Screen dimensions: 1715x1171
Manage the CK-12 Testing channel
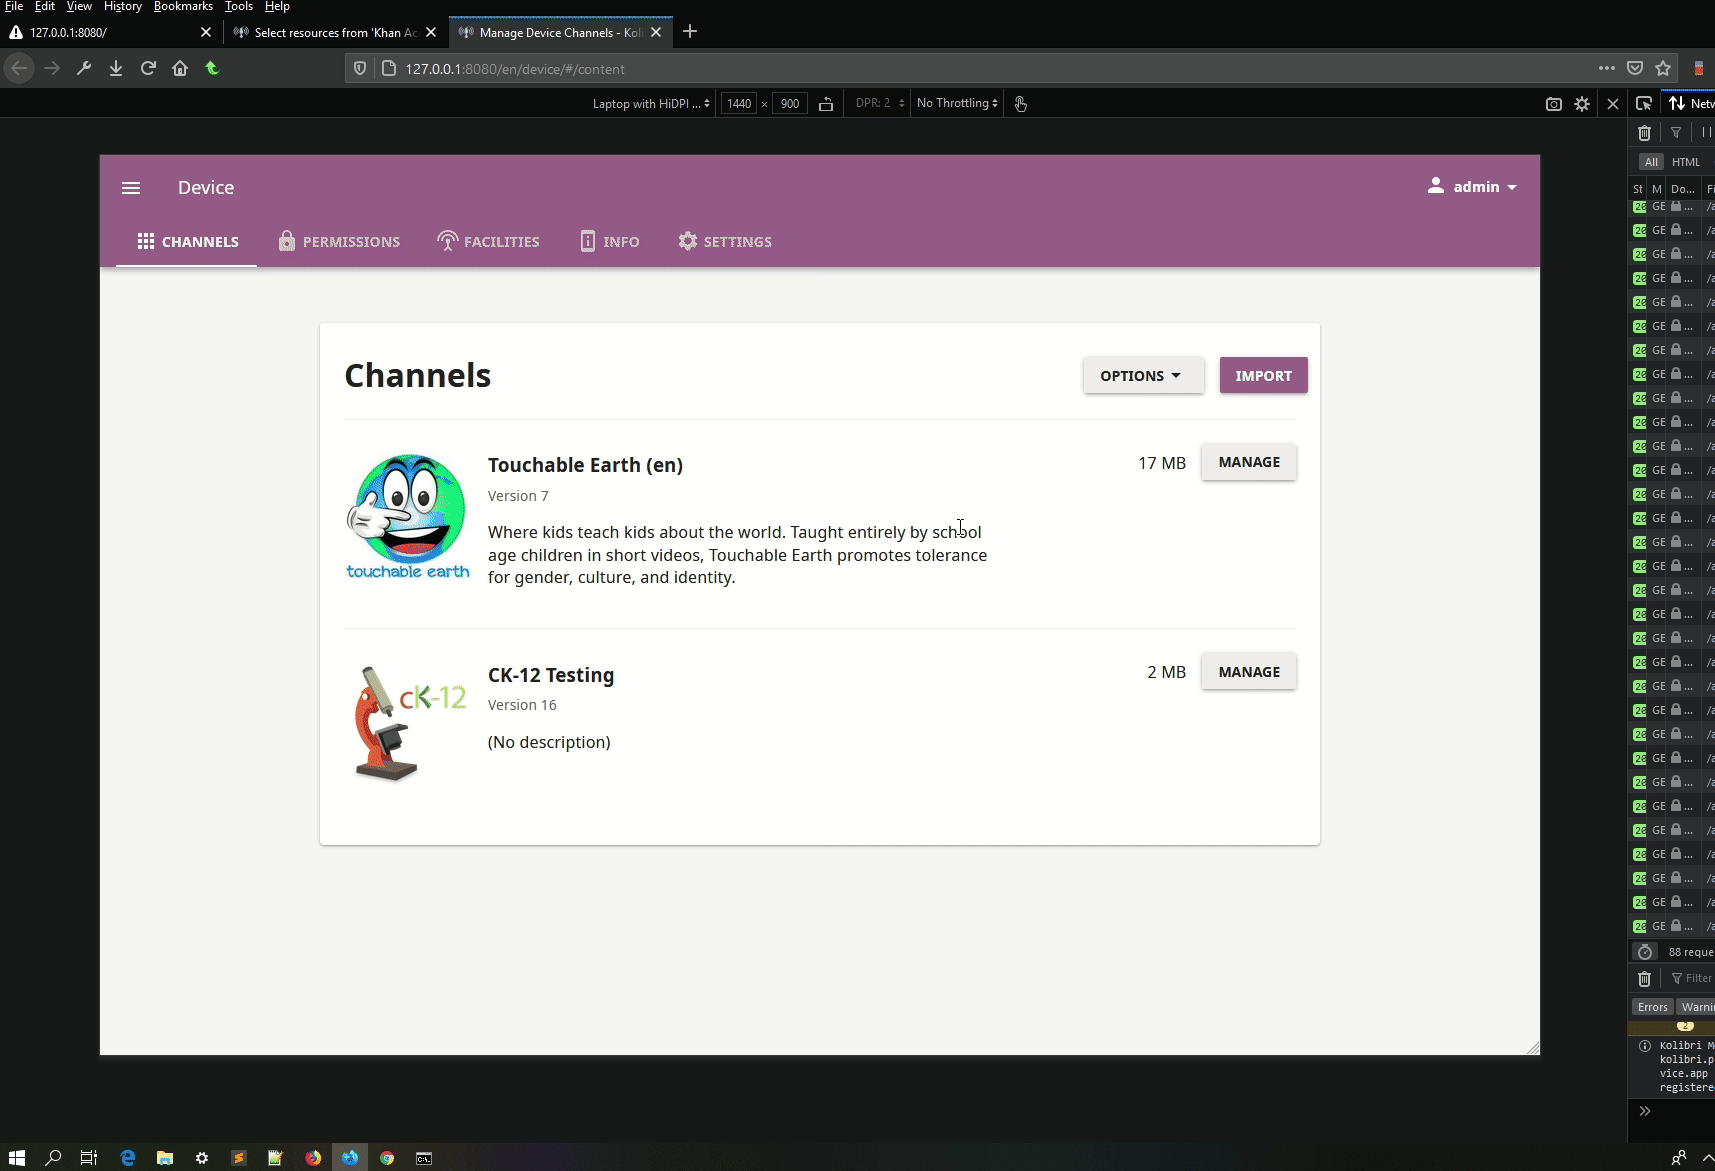(1249, 672)
